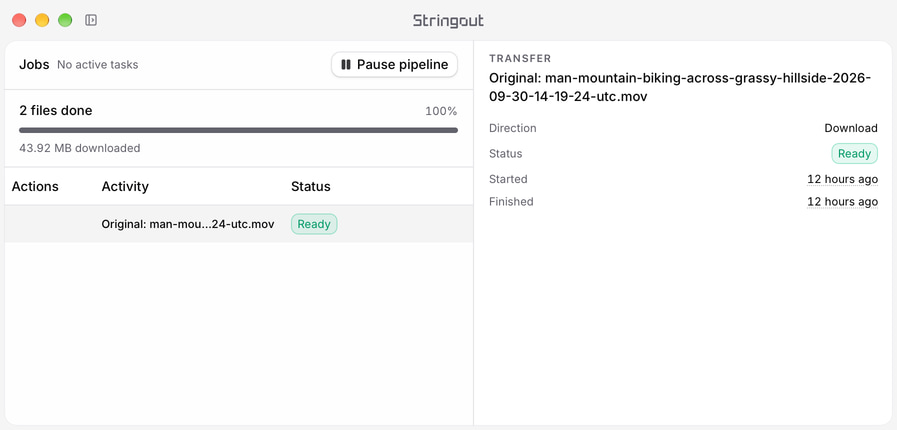Click the Finished '12 hours ago' value
This screenshot has height=430, width=897.
(x=842, y=202)
